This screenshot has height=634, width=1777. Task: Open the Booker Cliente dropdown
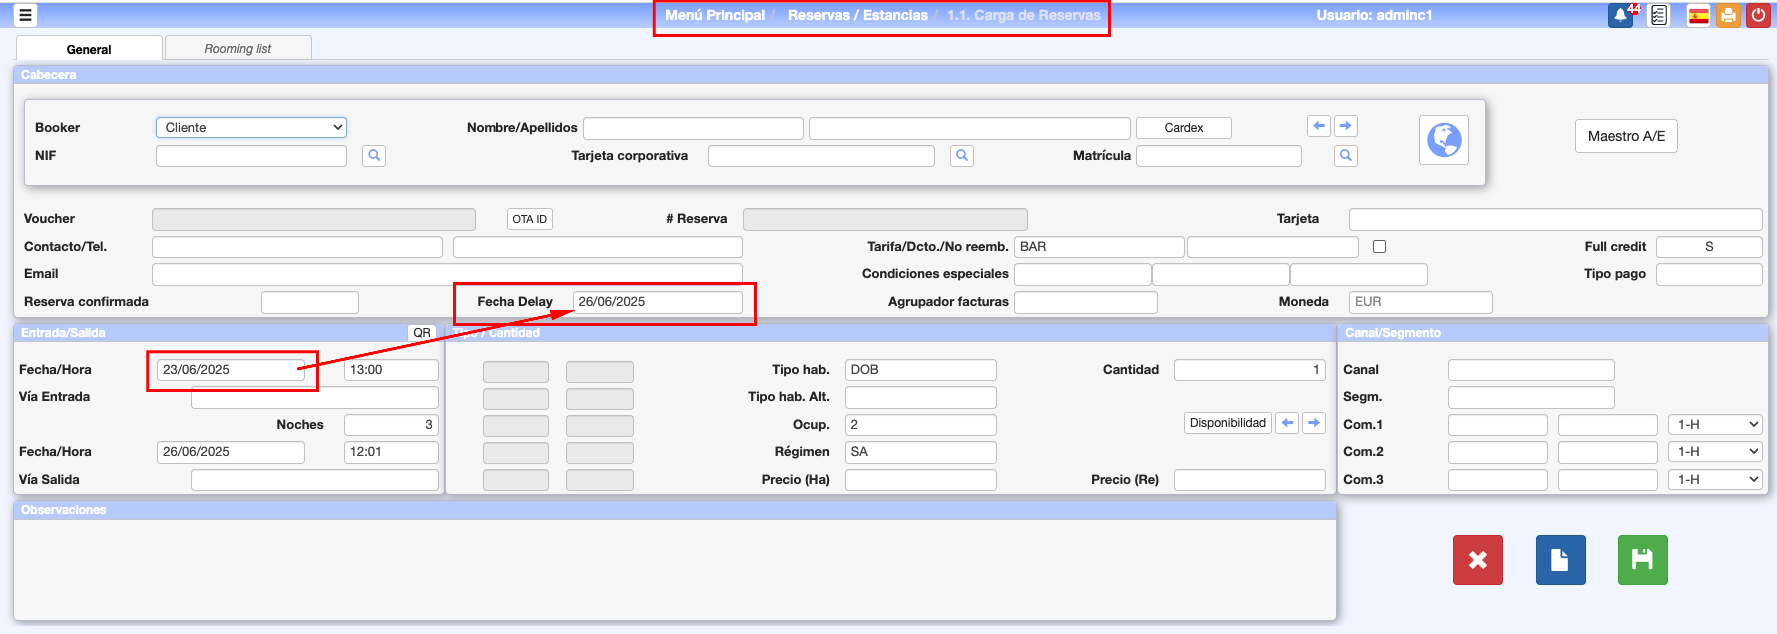[251, 128]
